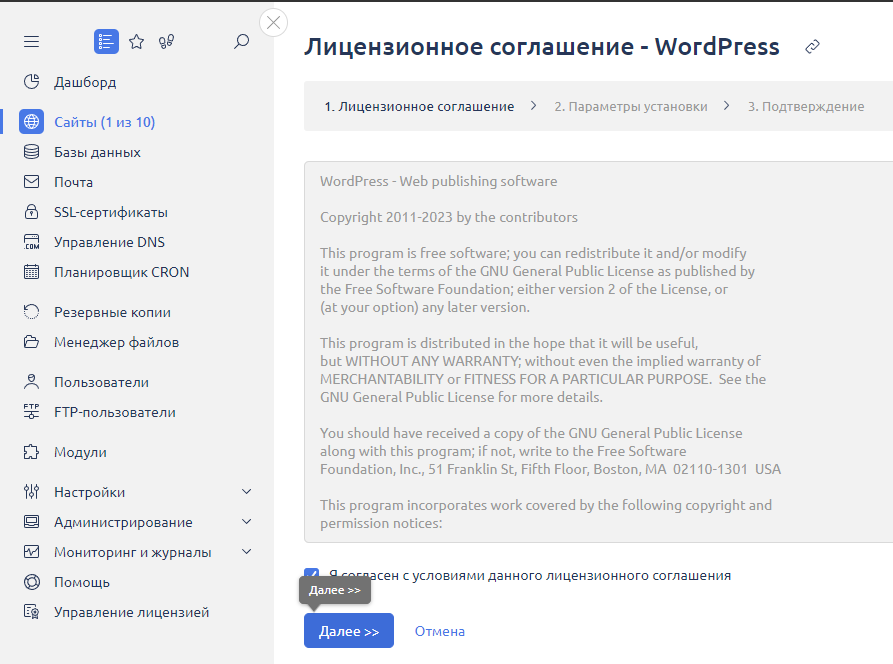Open favorites star icon
Screen dimensions: 893x664
pyautogui.click(x=137, y=42)
